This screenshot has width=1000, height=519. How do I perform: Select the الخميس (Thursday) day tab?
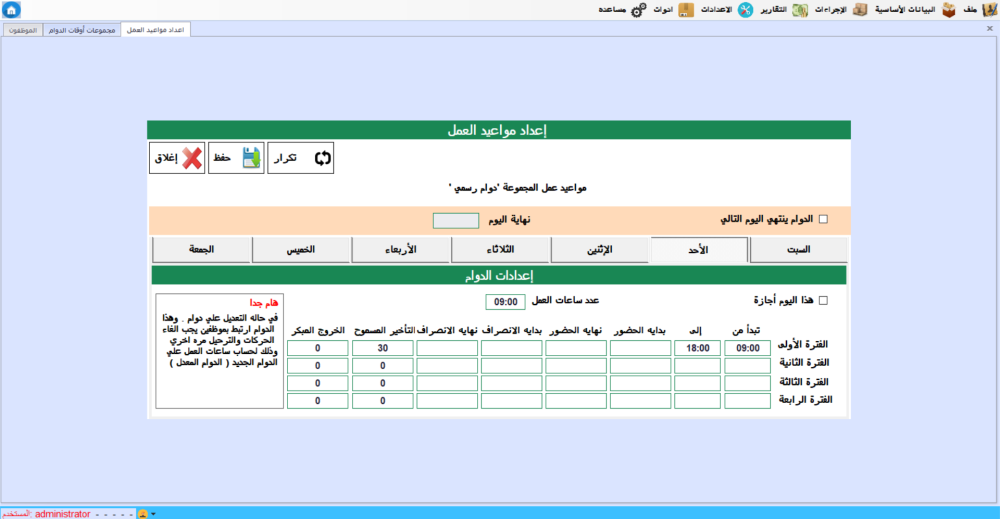299,250
